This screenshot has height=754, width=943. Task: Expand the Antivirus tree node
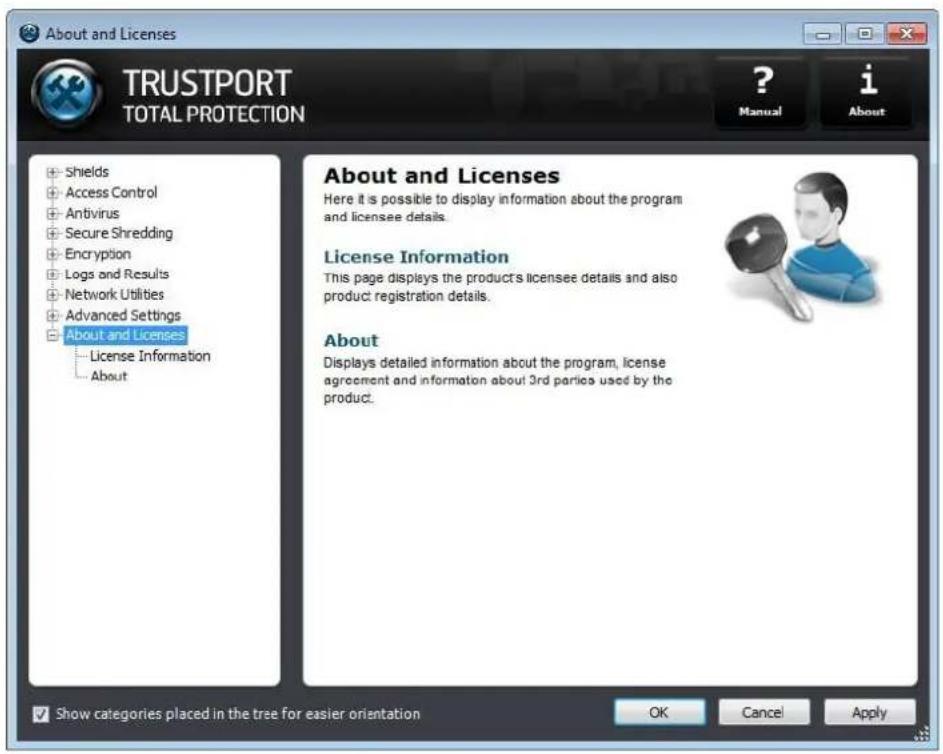[x=52, y=213]
